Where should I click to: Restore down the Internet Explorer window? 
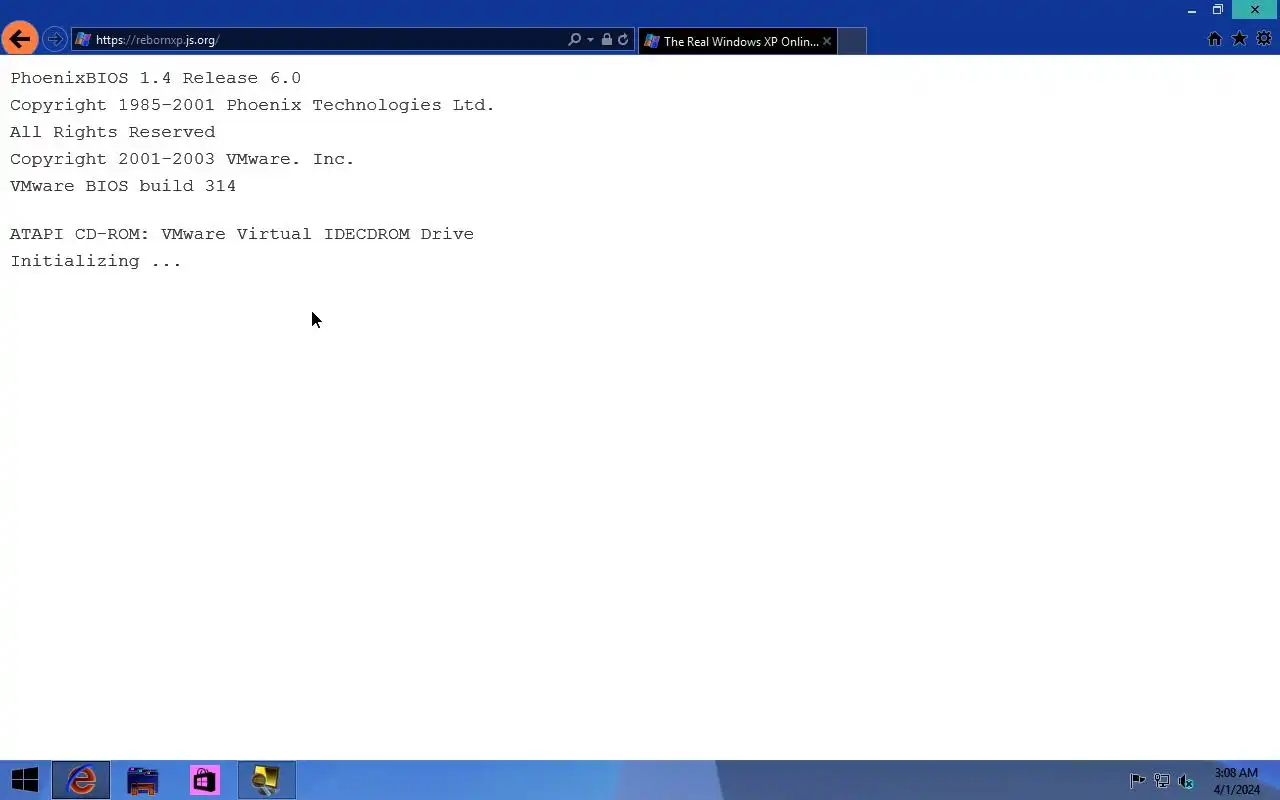click(x=1218, y=10)
